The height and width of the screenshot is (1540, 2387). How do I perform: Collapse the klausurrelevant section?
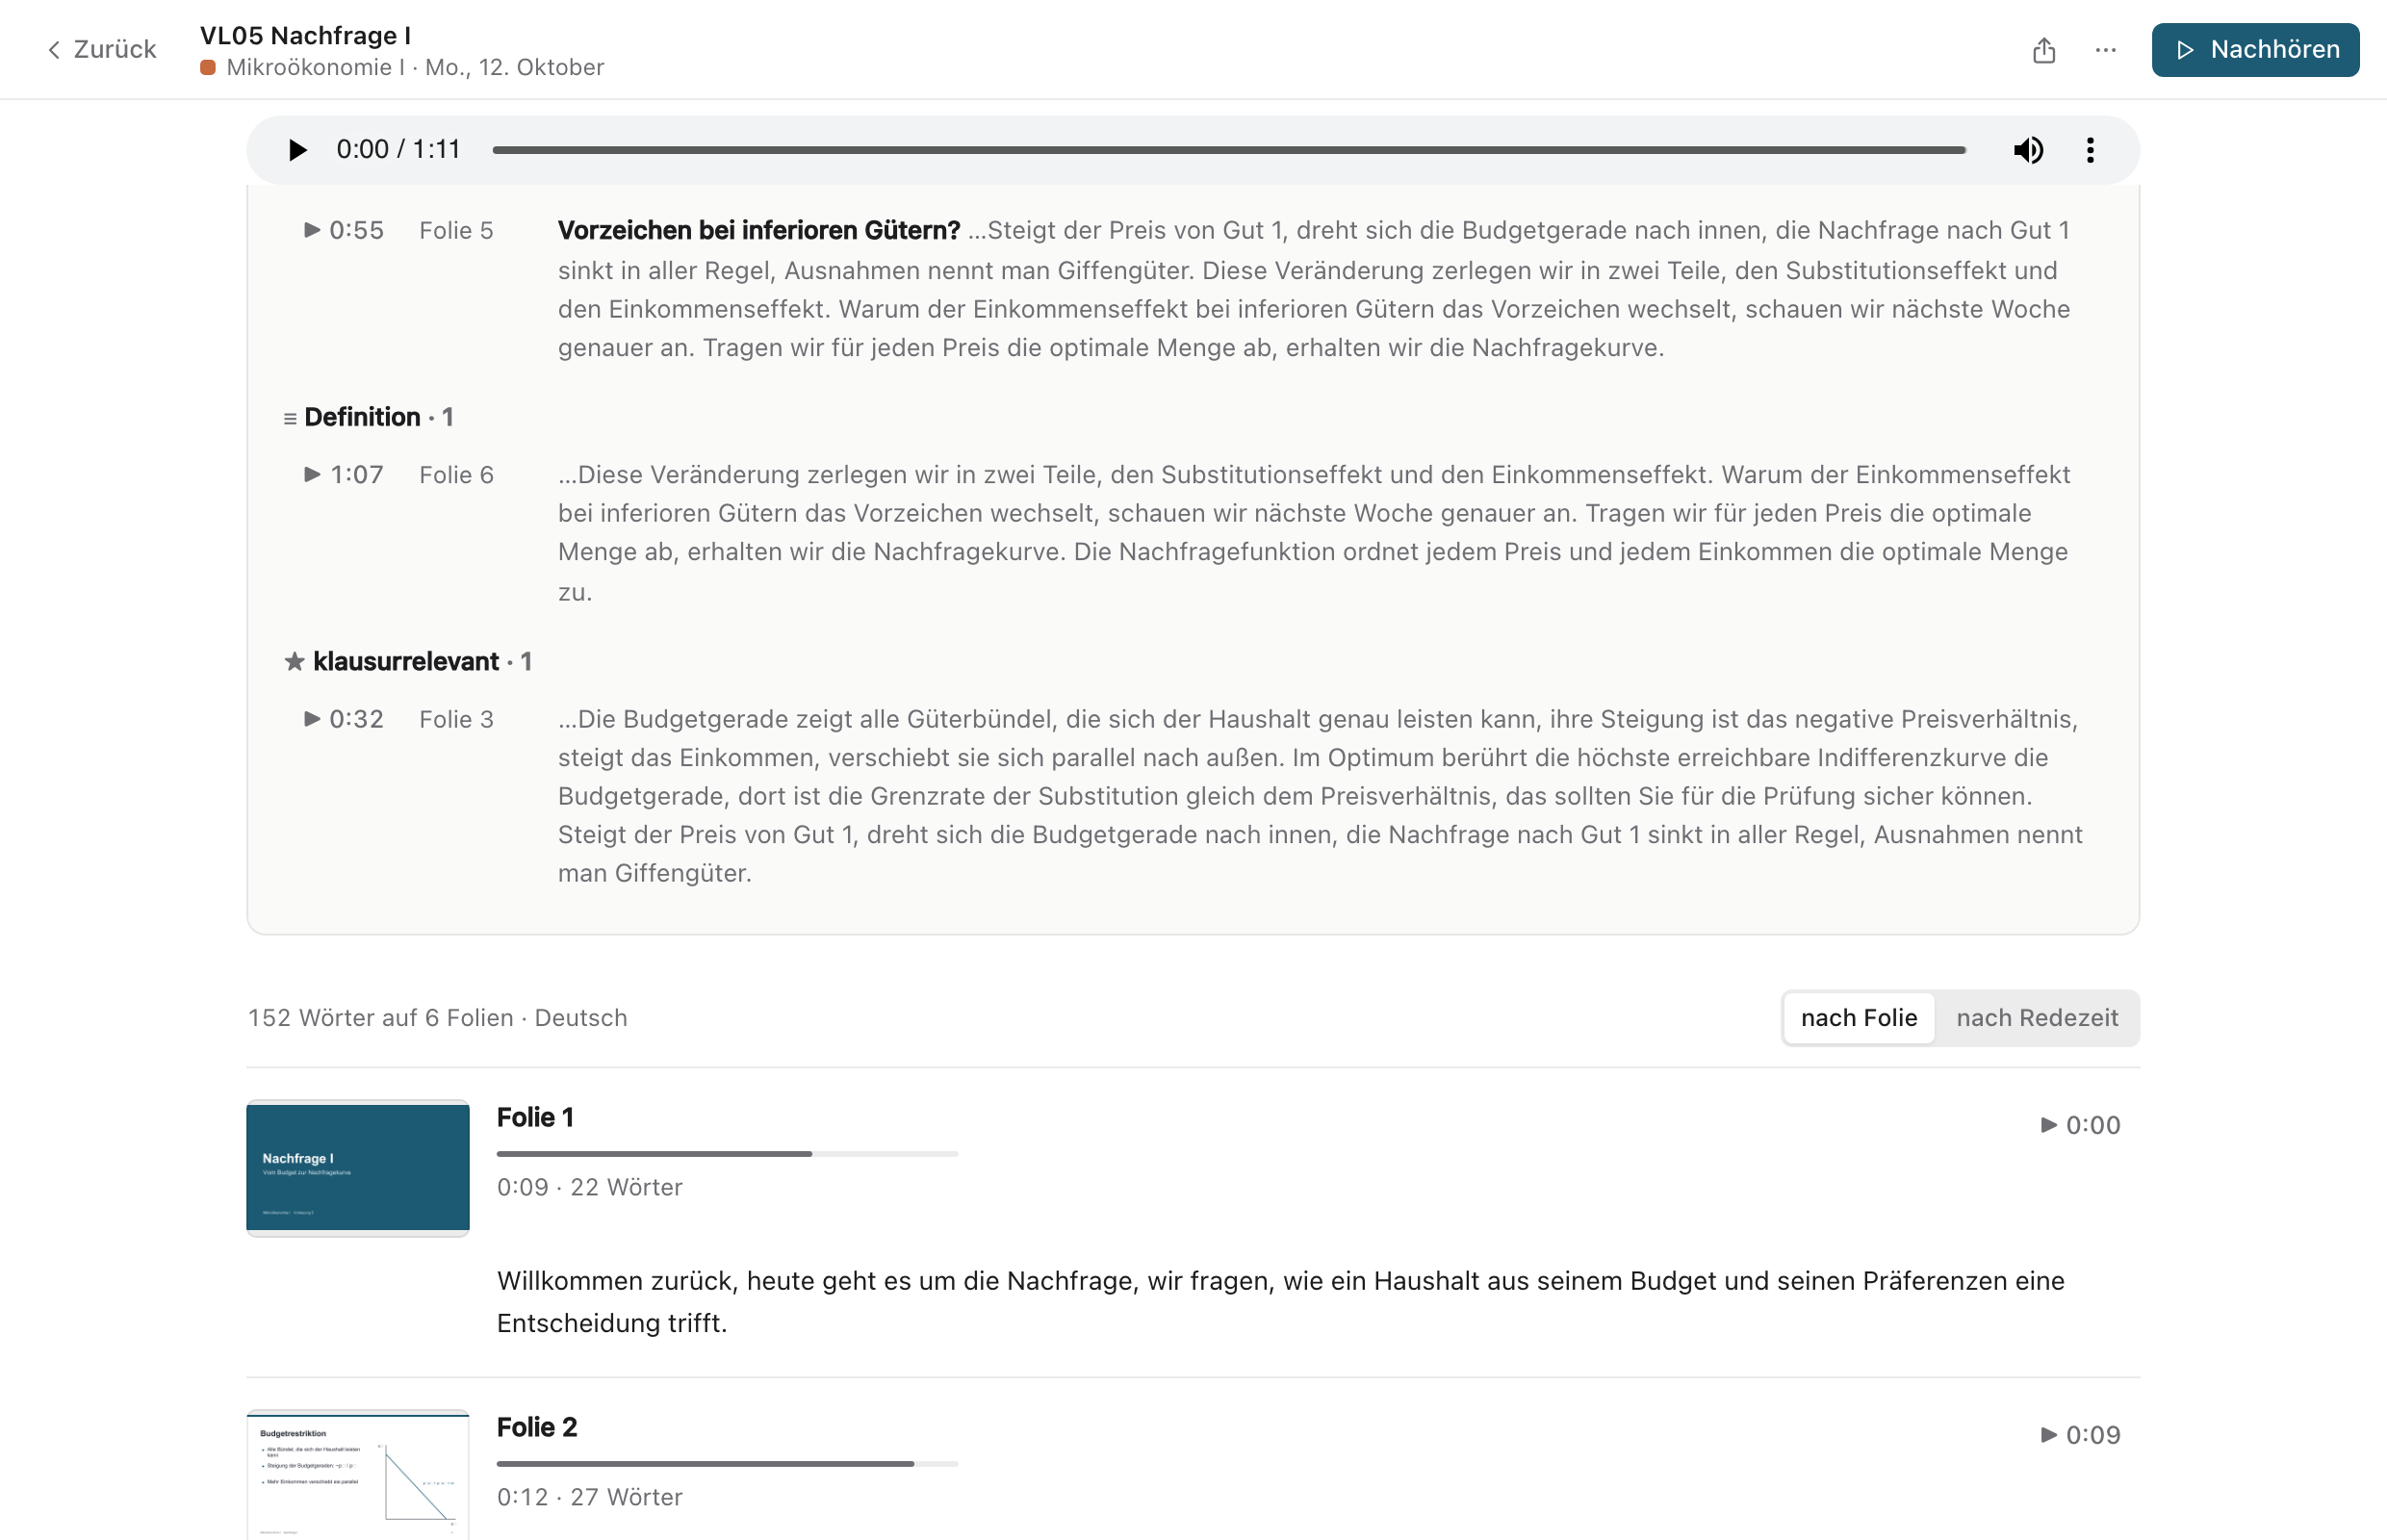(408, 661)
